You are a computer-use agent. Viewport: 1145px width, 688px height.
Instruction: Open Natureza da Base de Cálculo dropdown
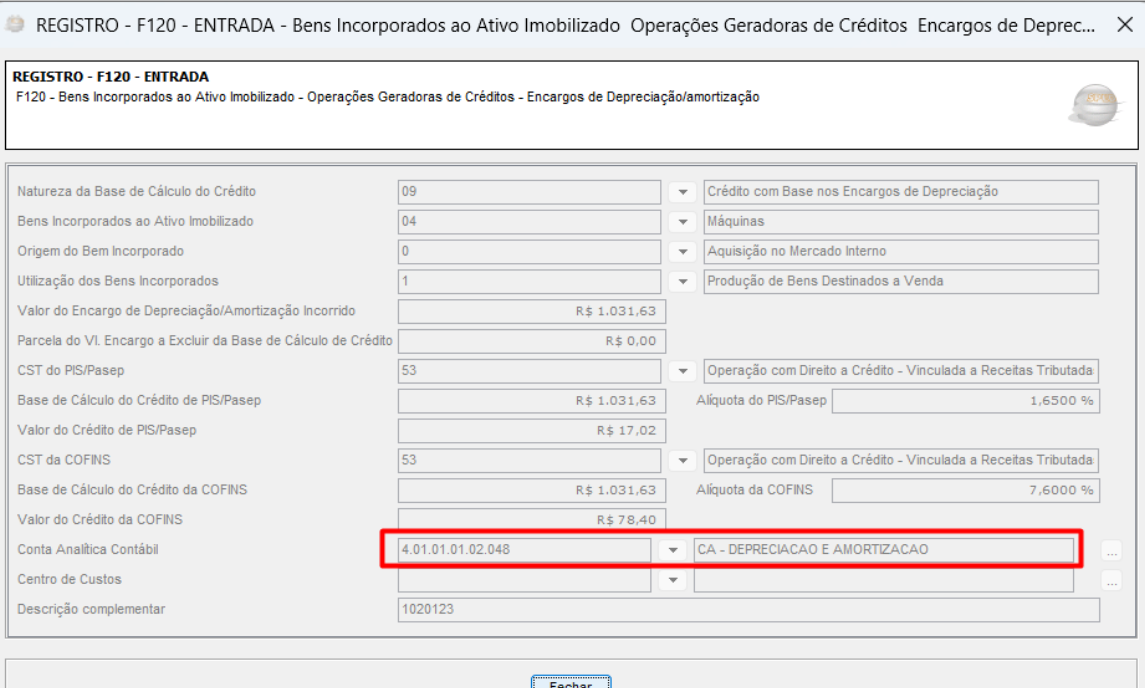[682, 192]
